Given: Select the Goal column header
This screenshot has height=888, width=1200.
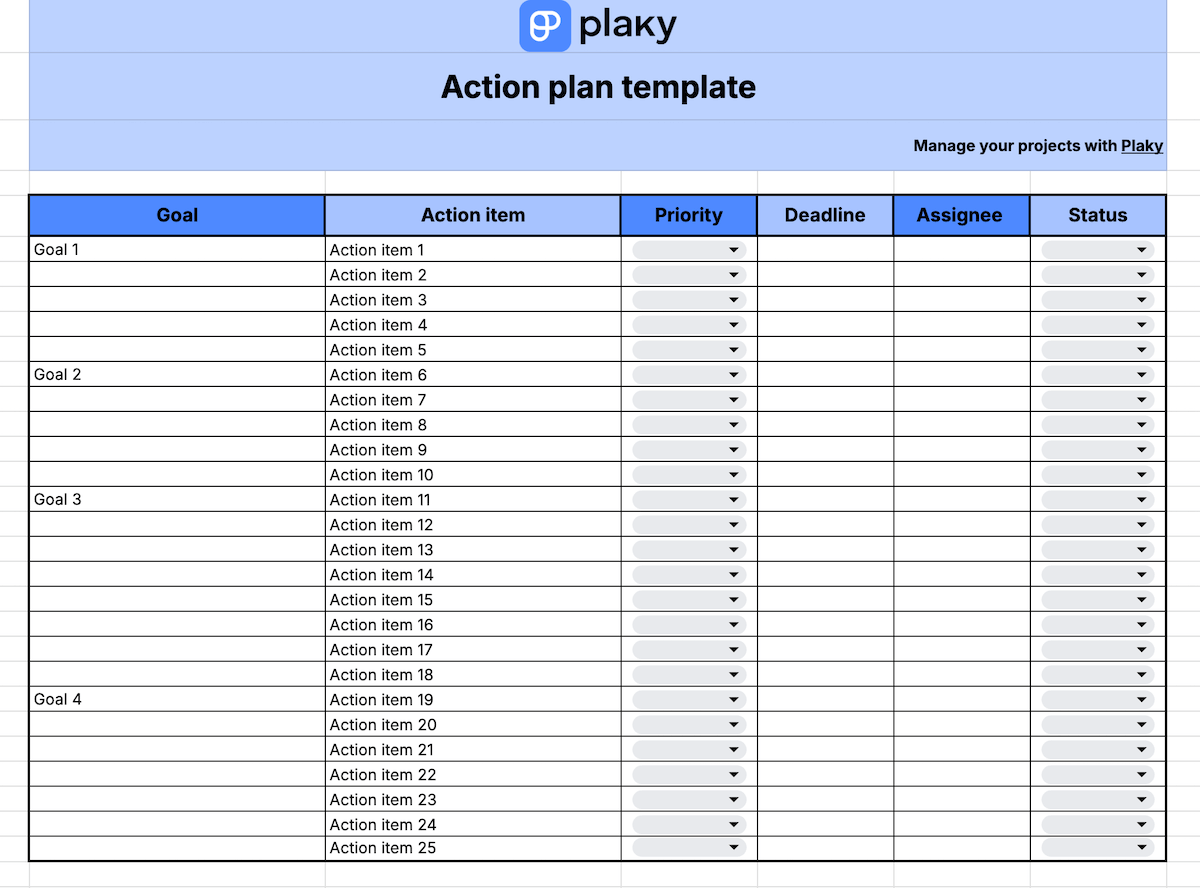Looking at the screenshot, I should click(x=177, y=215).
